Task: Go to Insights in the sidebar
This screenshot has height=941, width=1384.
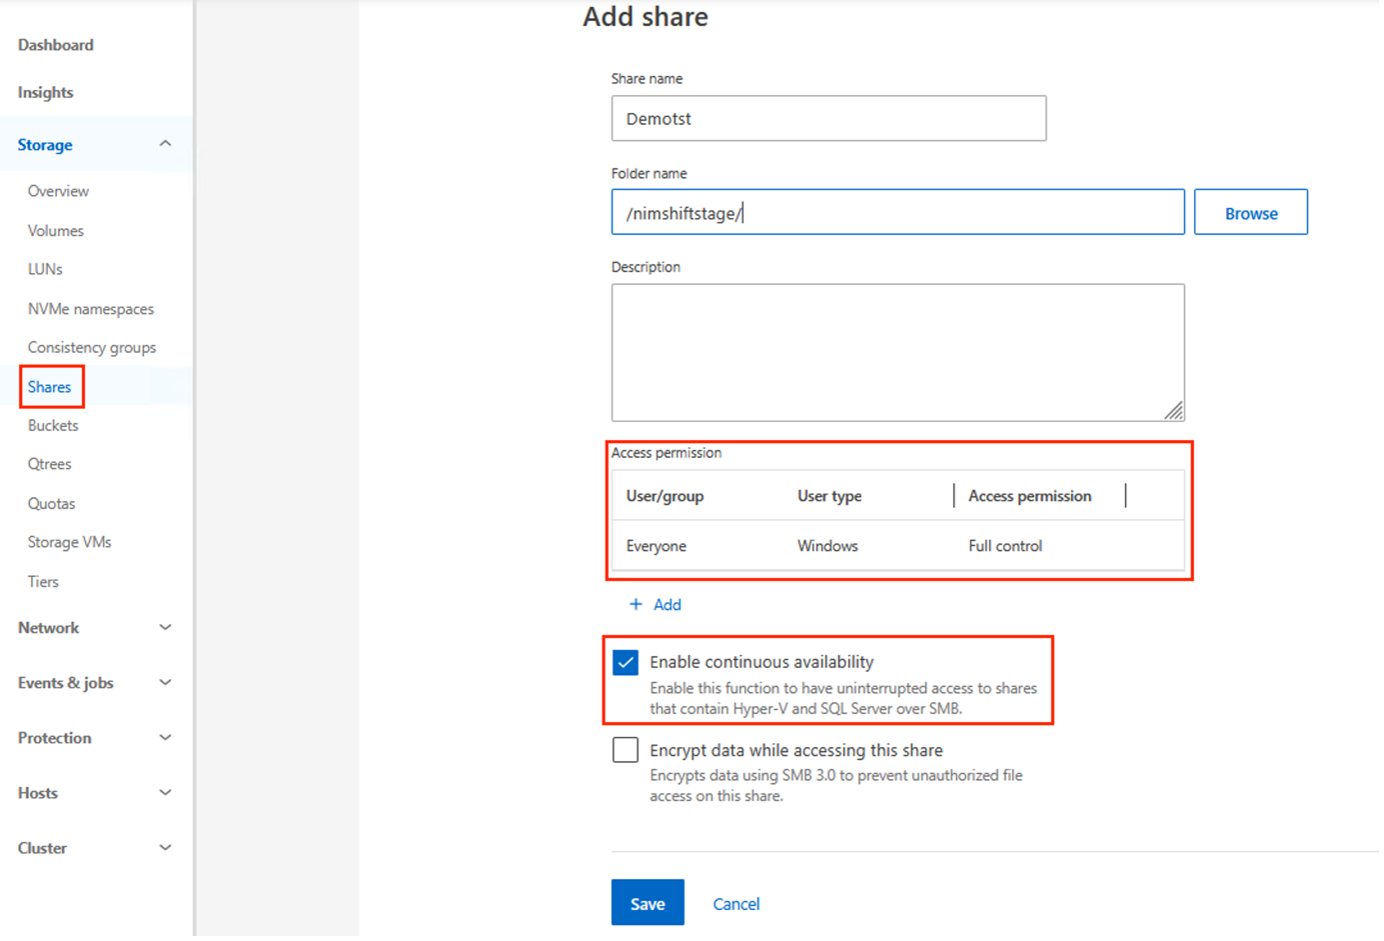Action: (x=46, y=92)
